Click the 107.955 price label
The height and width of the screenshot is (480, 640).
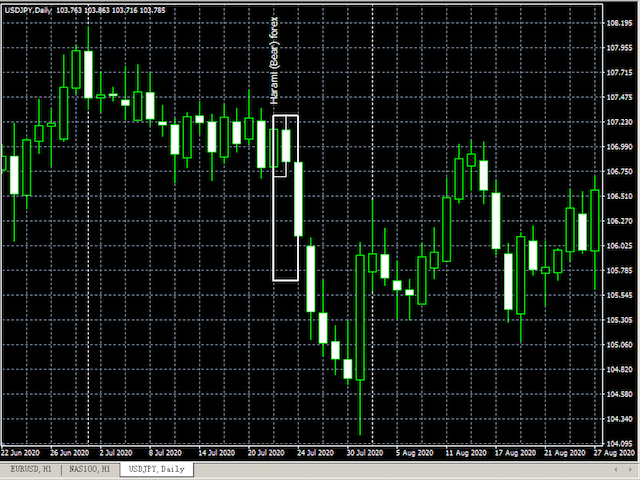point(619,48)
